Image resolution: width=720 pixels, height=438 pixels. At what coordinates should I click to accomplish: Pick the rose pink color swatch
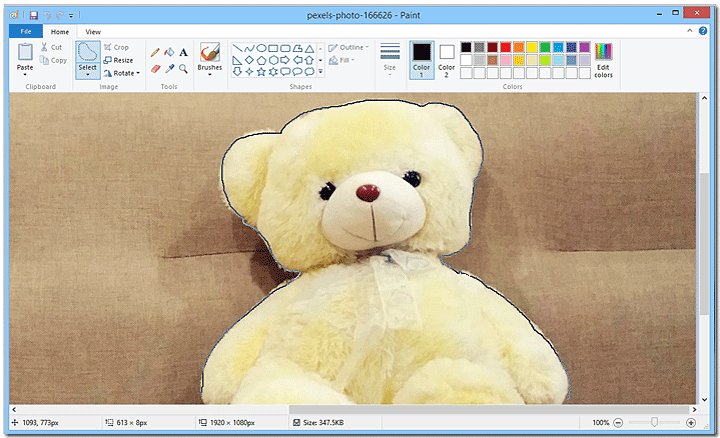(x=506, y=60)
